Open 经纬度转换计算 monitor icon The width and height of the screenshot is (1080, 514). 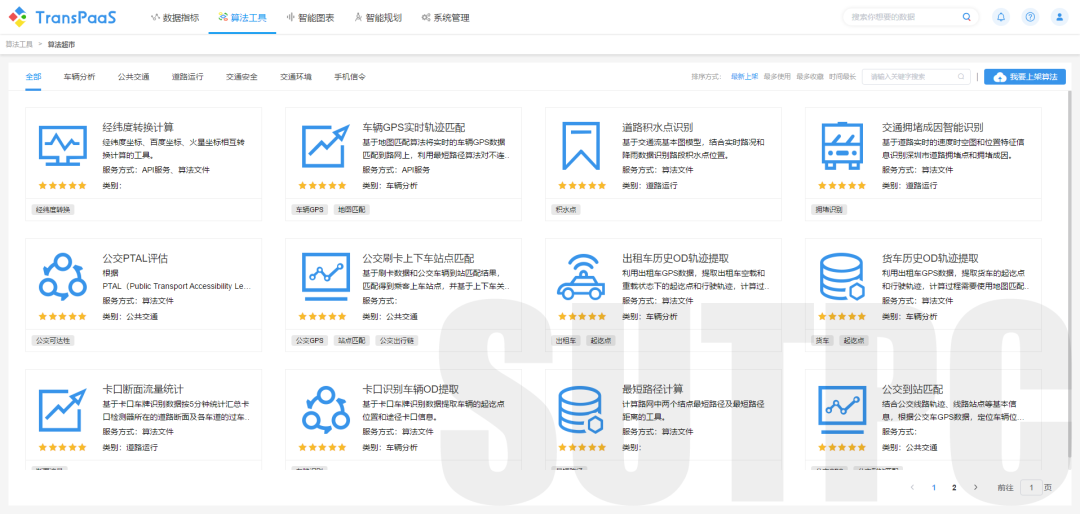point(63,147)
